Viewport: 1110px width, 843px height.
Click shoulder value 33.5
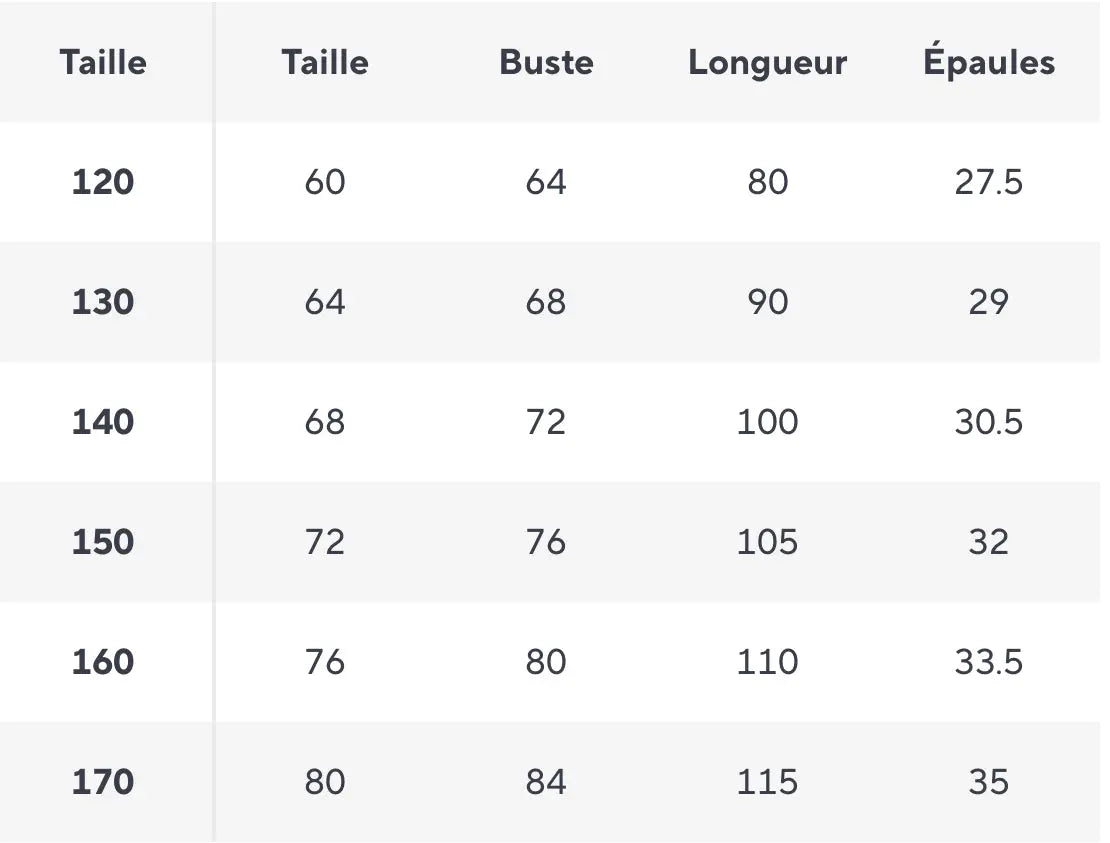[988, 662]
